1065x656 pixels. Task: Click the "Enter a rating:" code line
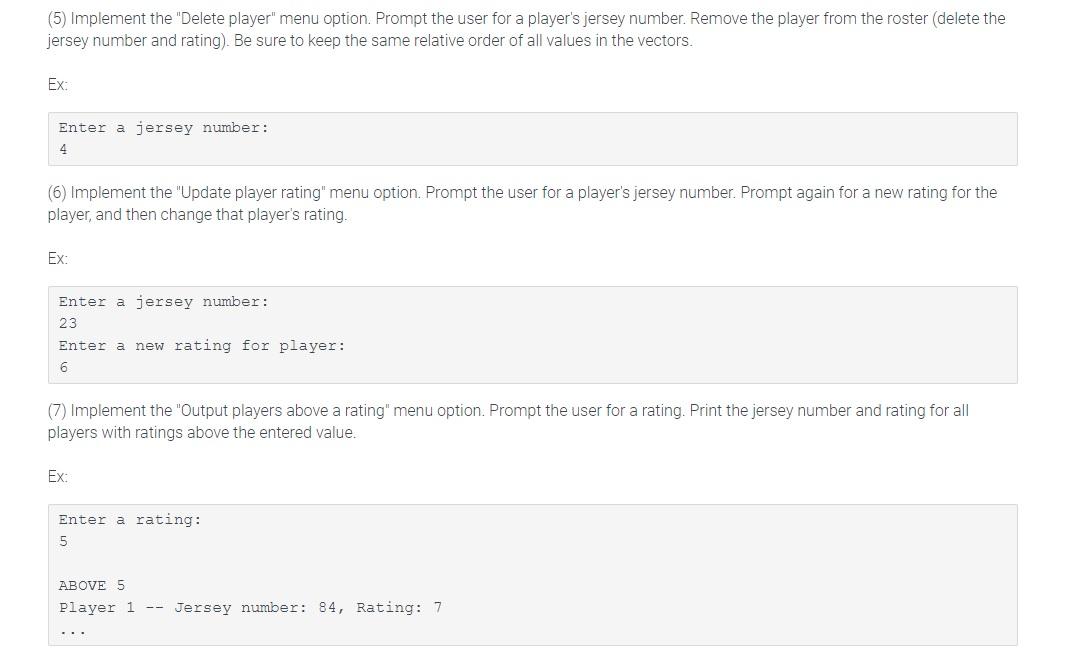(x=130, y=520)
